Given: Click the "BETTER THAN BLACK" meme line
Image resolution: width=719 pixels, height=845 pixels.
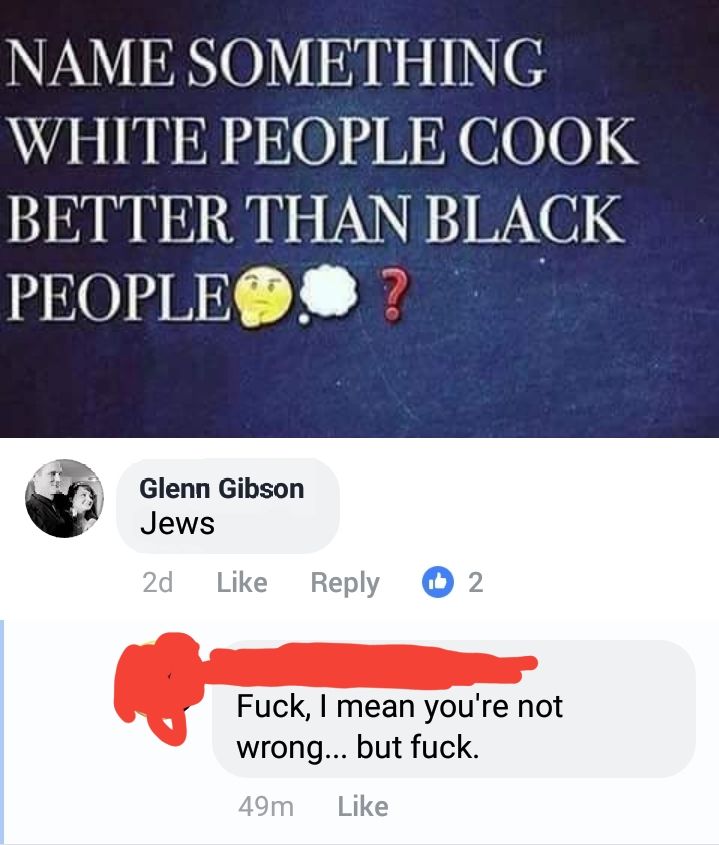Looking at the screenshot, I should coord(315,219).
